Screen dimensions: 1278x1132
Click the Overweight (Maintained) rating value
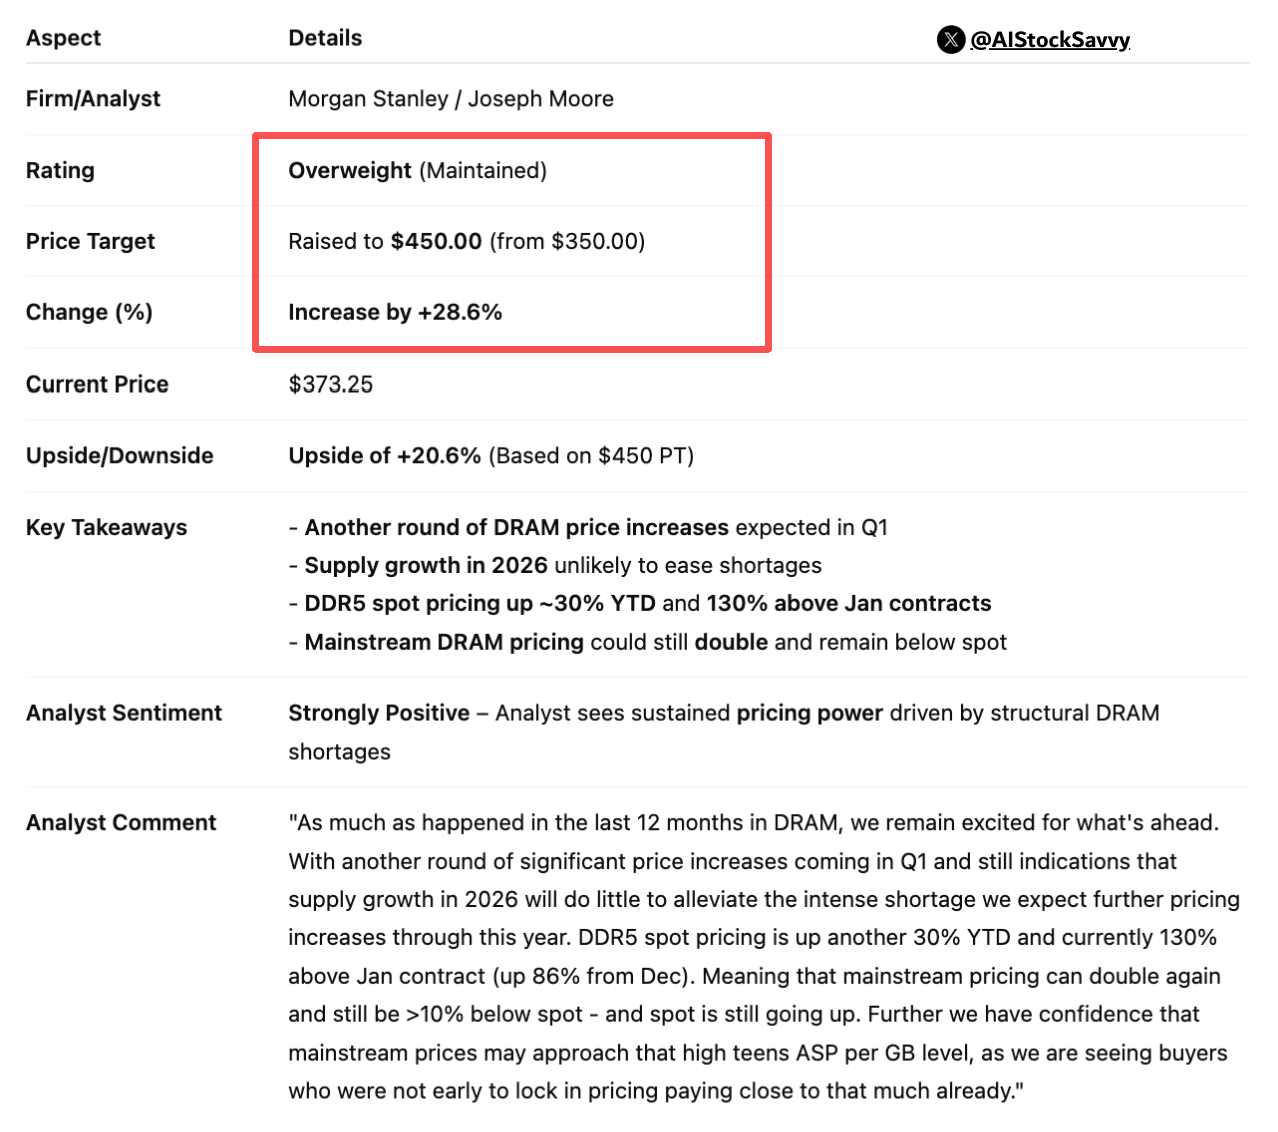click(417, 170)
